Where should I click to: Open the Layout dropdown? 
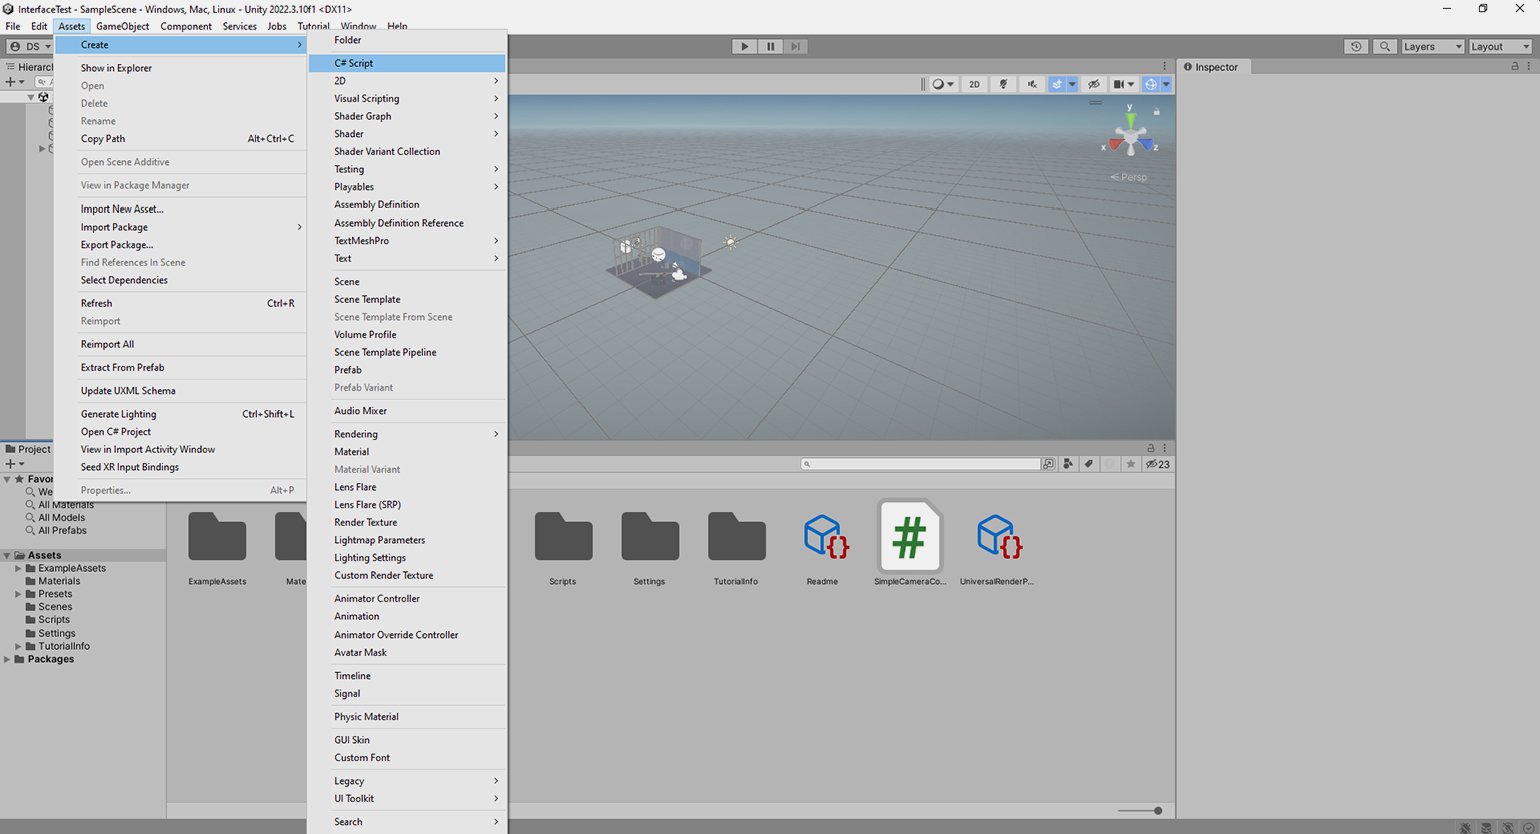coord(1499,46)
